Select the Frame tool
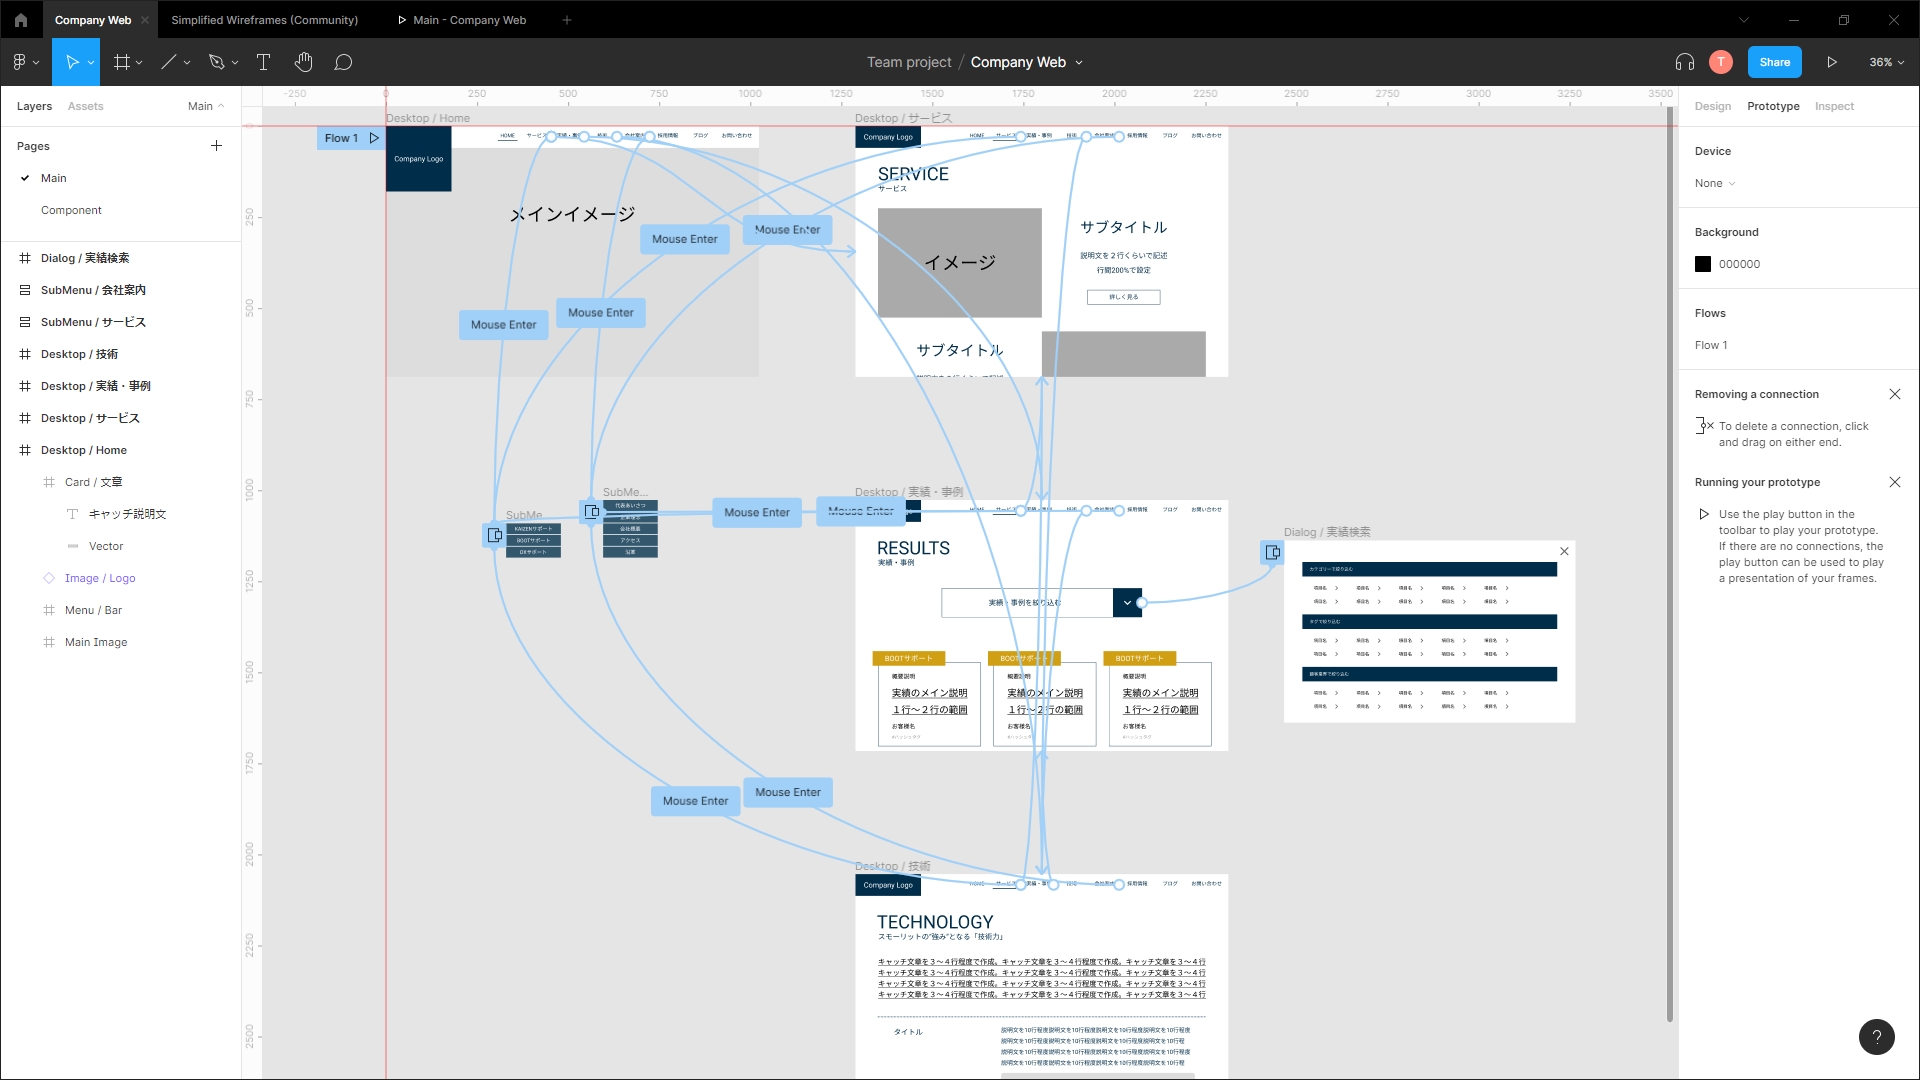Screen dimensions: 1920x1080 pos(122,62)
